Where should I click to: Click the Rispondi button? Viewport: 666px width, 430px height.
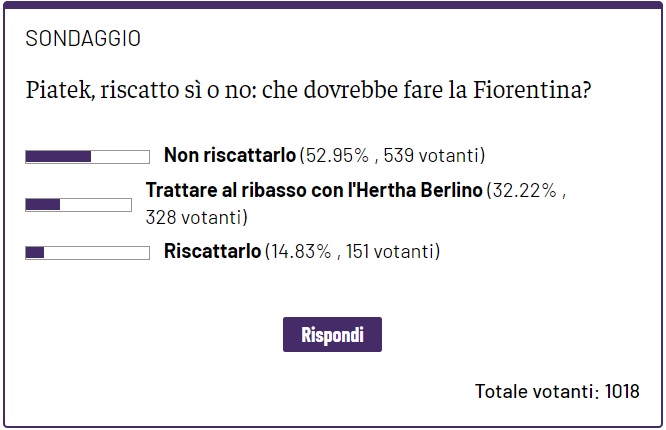[332, 334]
